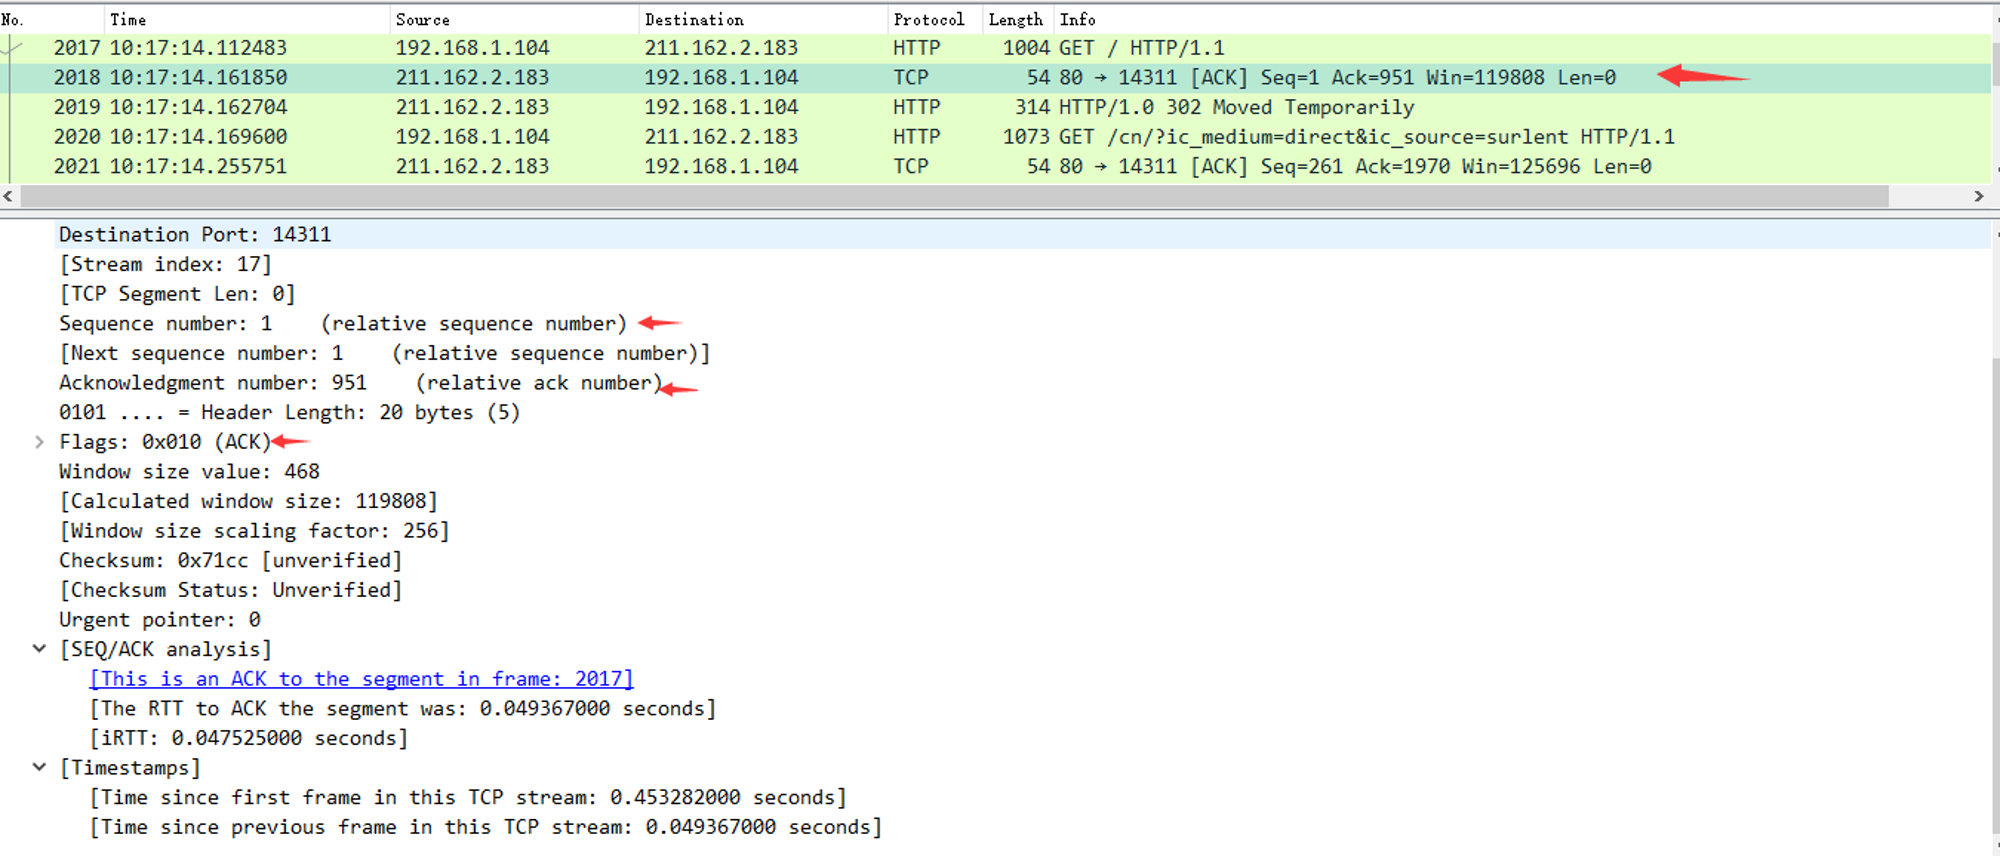Select the Checksum: 0x71cc field
Image resolution: width=2000 pixels, height=856 pixels.
(230, 561)
